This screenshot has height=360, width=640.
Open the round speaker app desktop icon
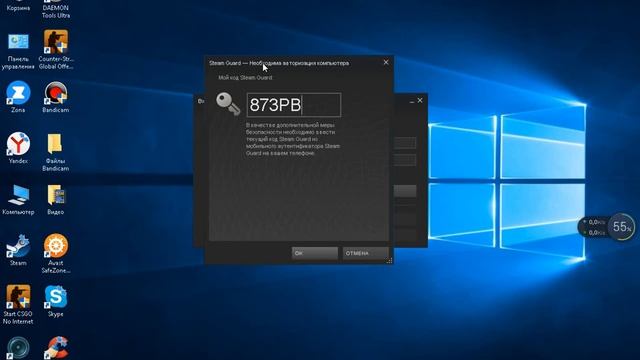point(18,348)
